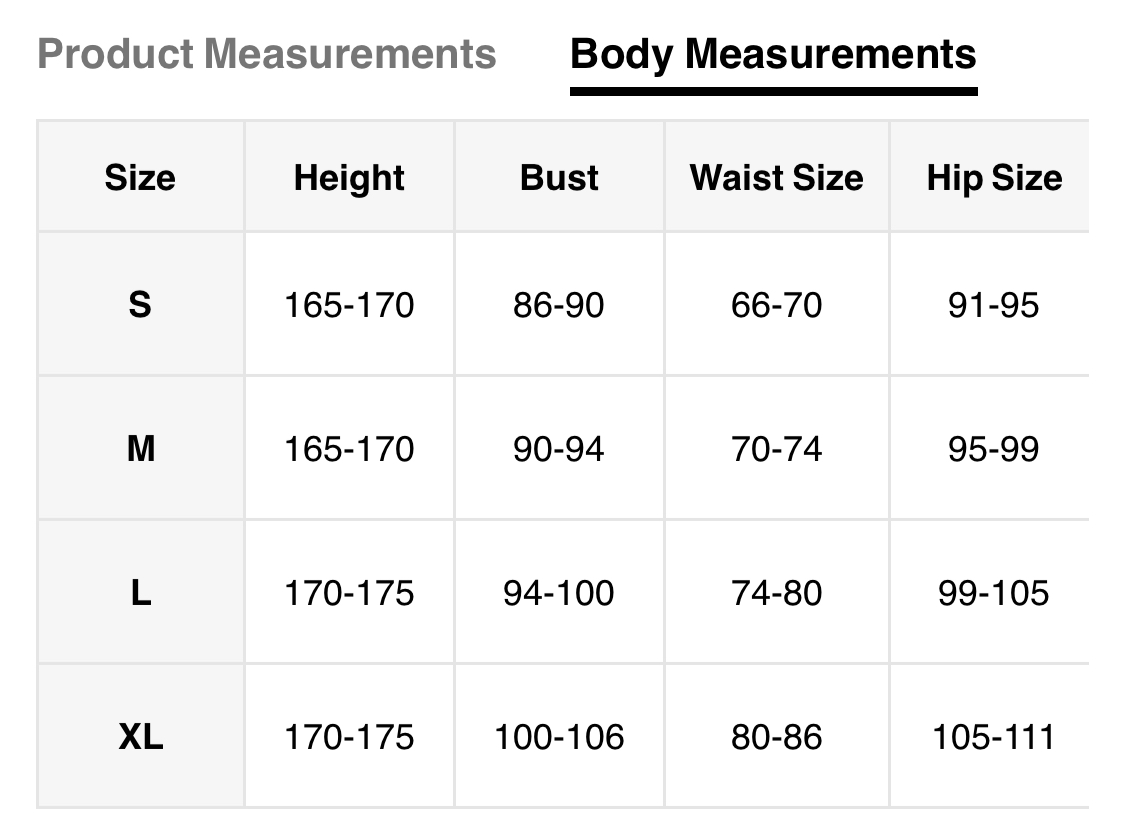Image resolution: width=1125 pixels, height=832 pixels.
Task: Click the Height column header
Action: point(349,178)
